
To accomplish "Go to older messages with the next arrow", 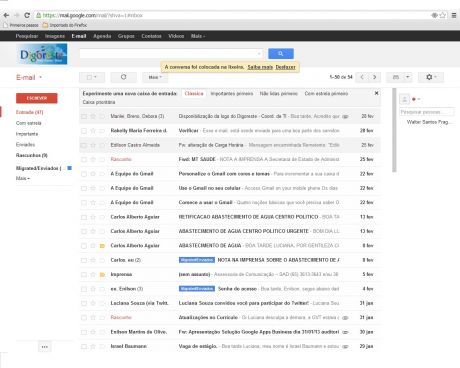I will [x=374, y=77].
